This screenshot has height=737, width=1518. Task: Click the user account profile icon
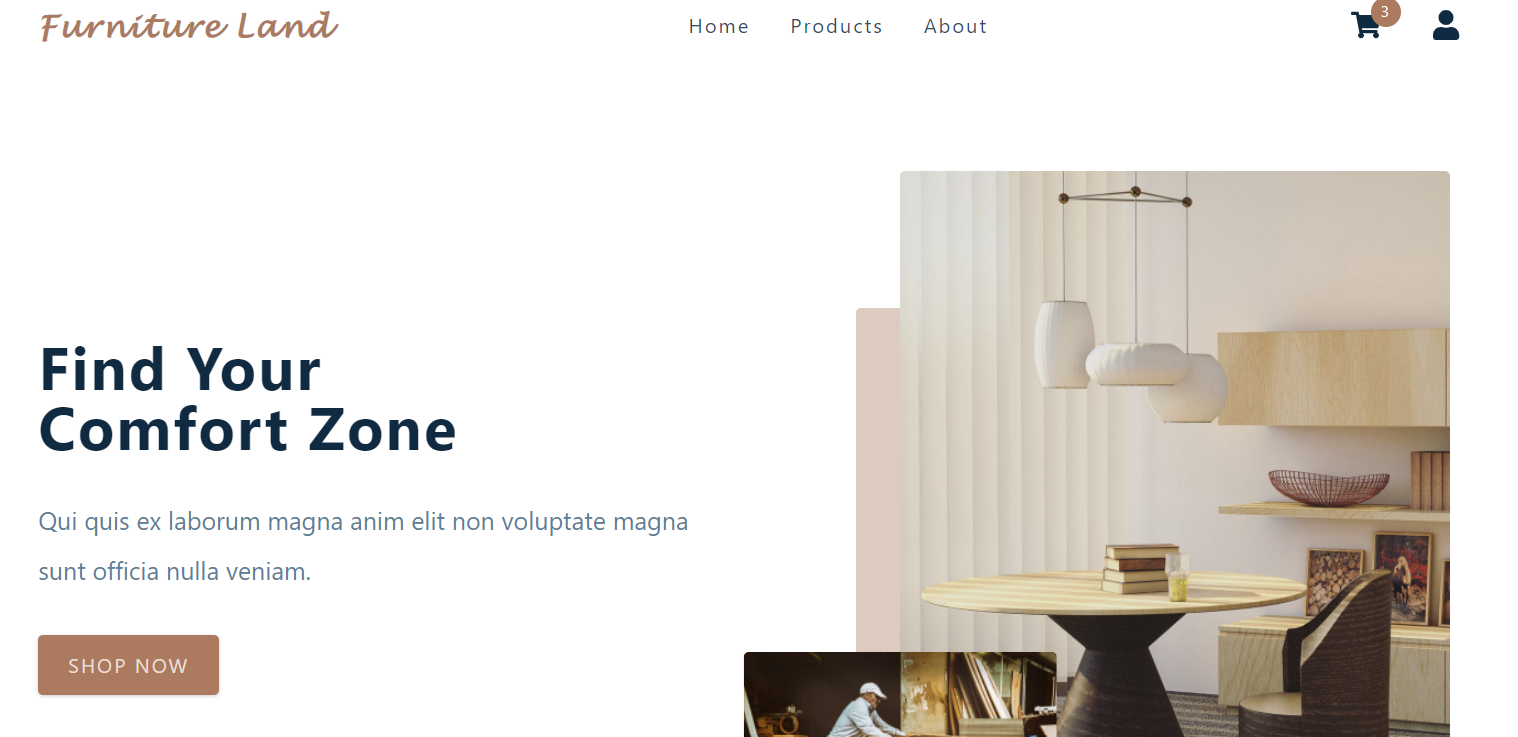point(1446,25)
